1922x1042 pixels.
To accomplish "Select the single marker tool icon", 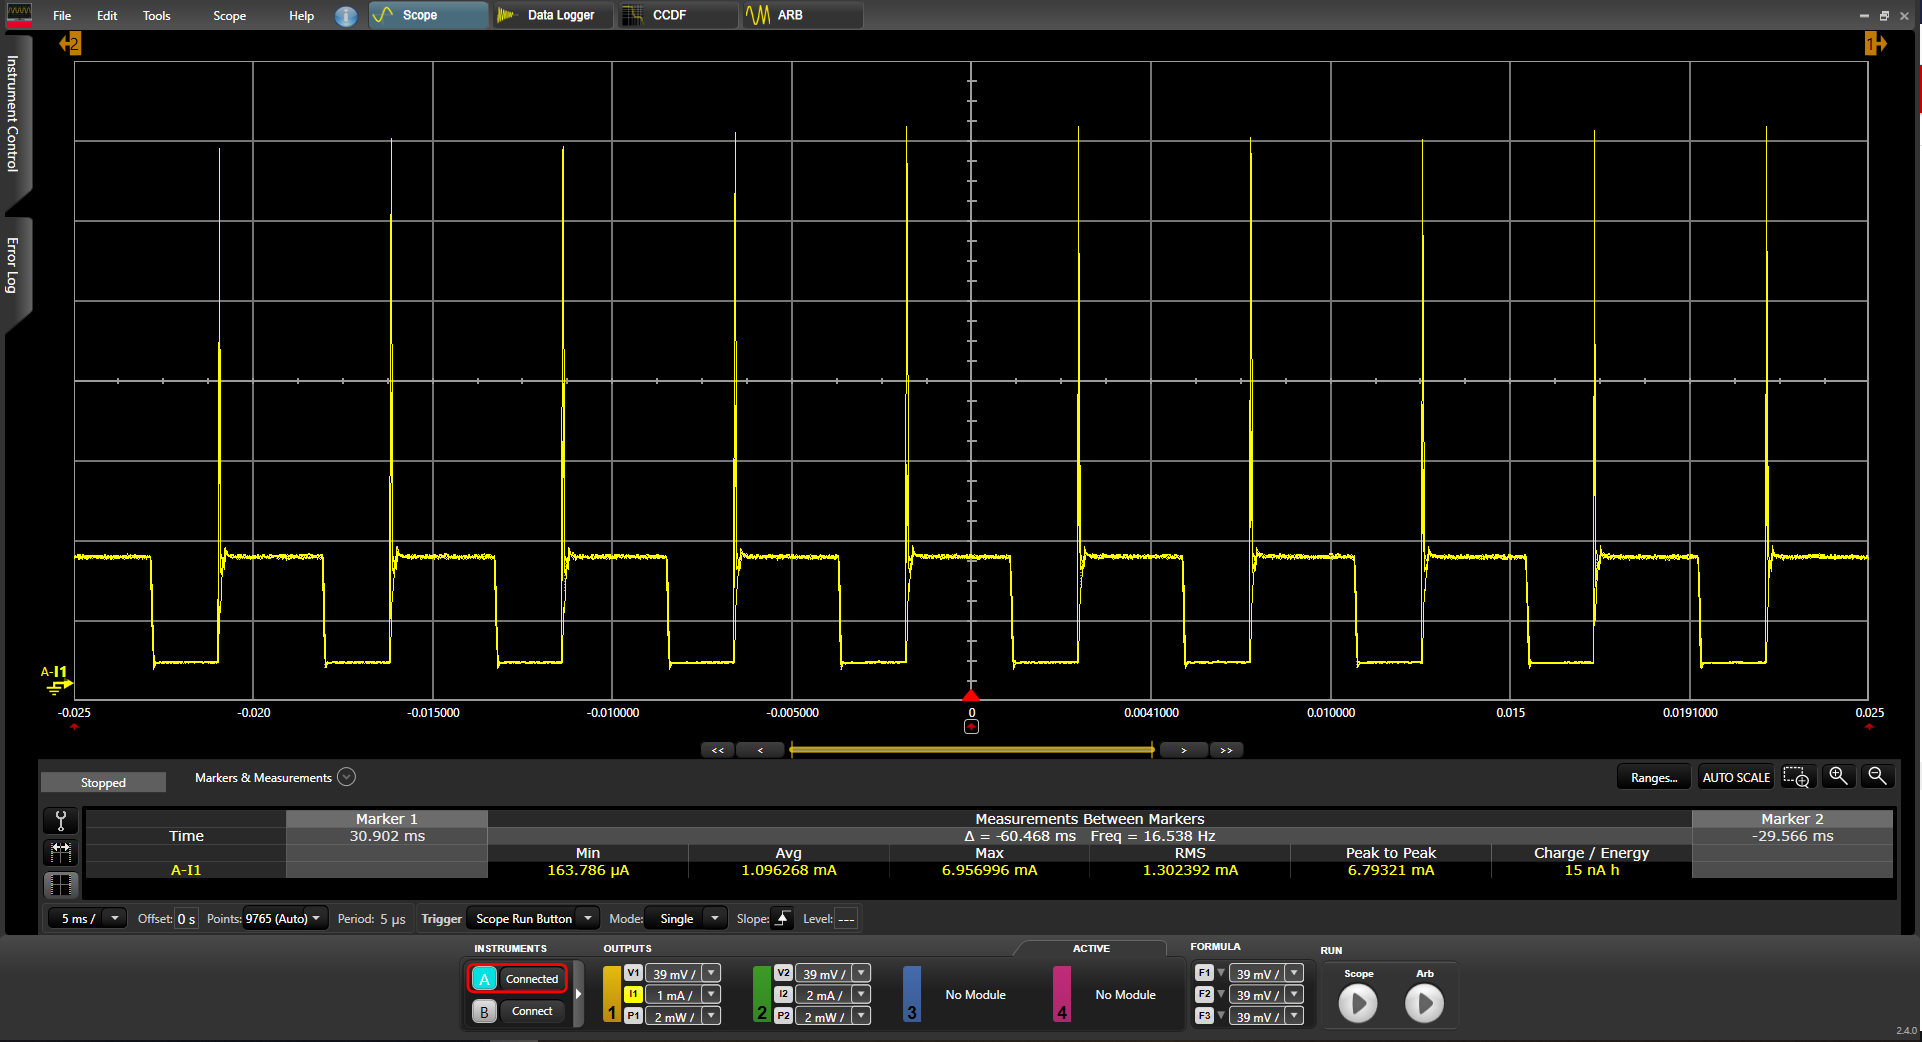I will click(61, 821).
